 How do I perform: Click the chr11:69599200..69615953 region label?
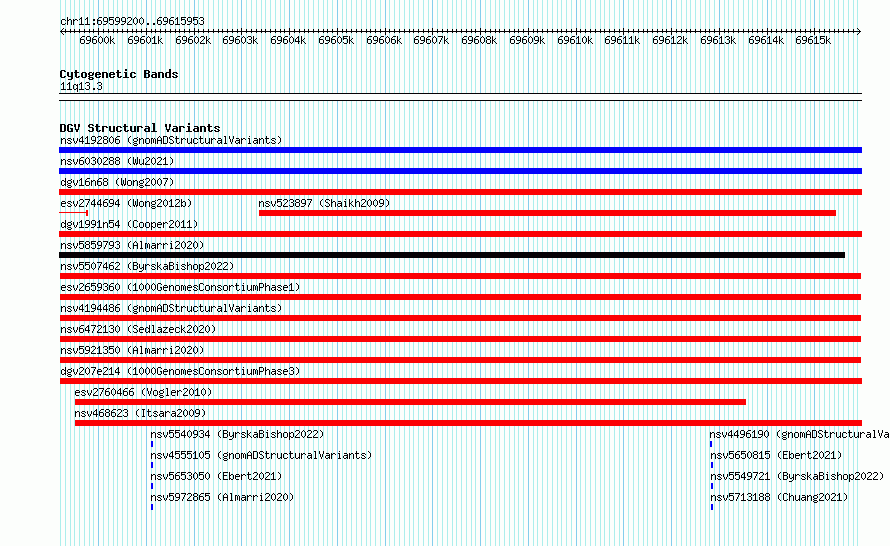[132, 21]
